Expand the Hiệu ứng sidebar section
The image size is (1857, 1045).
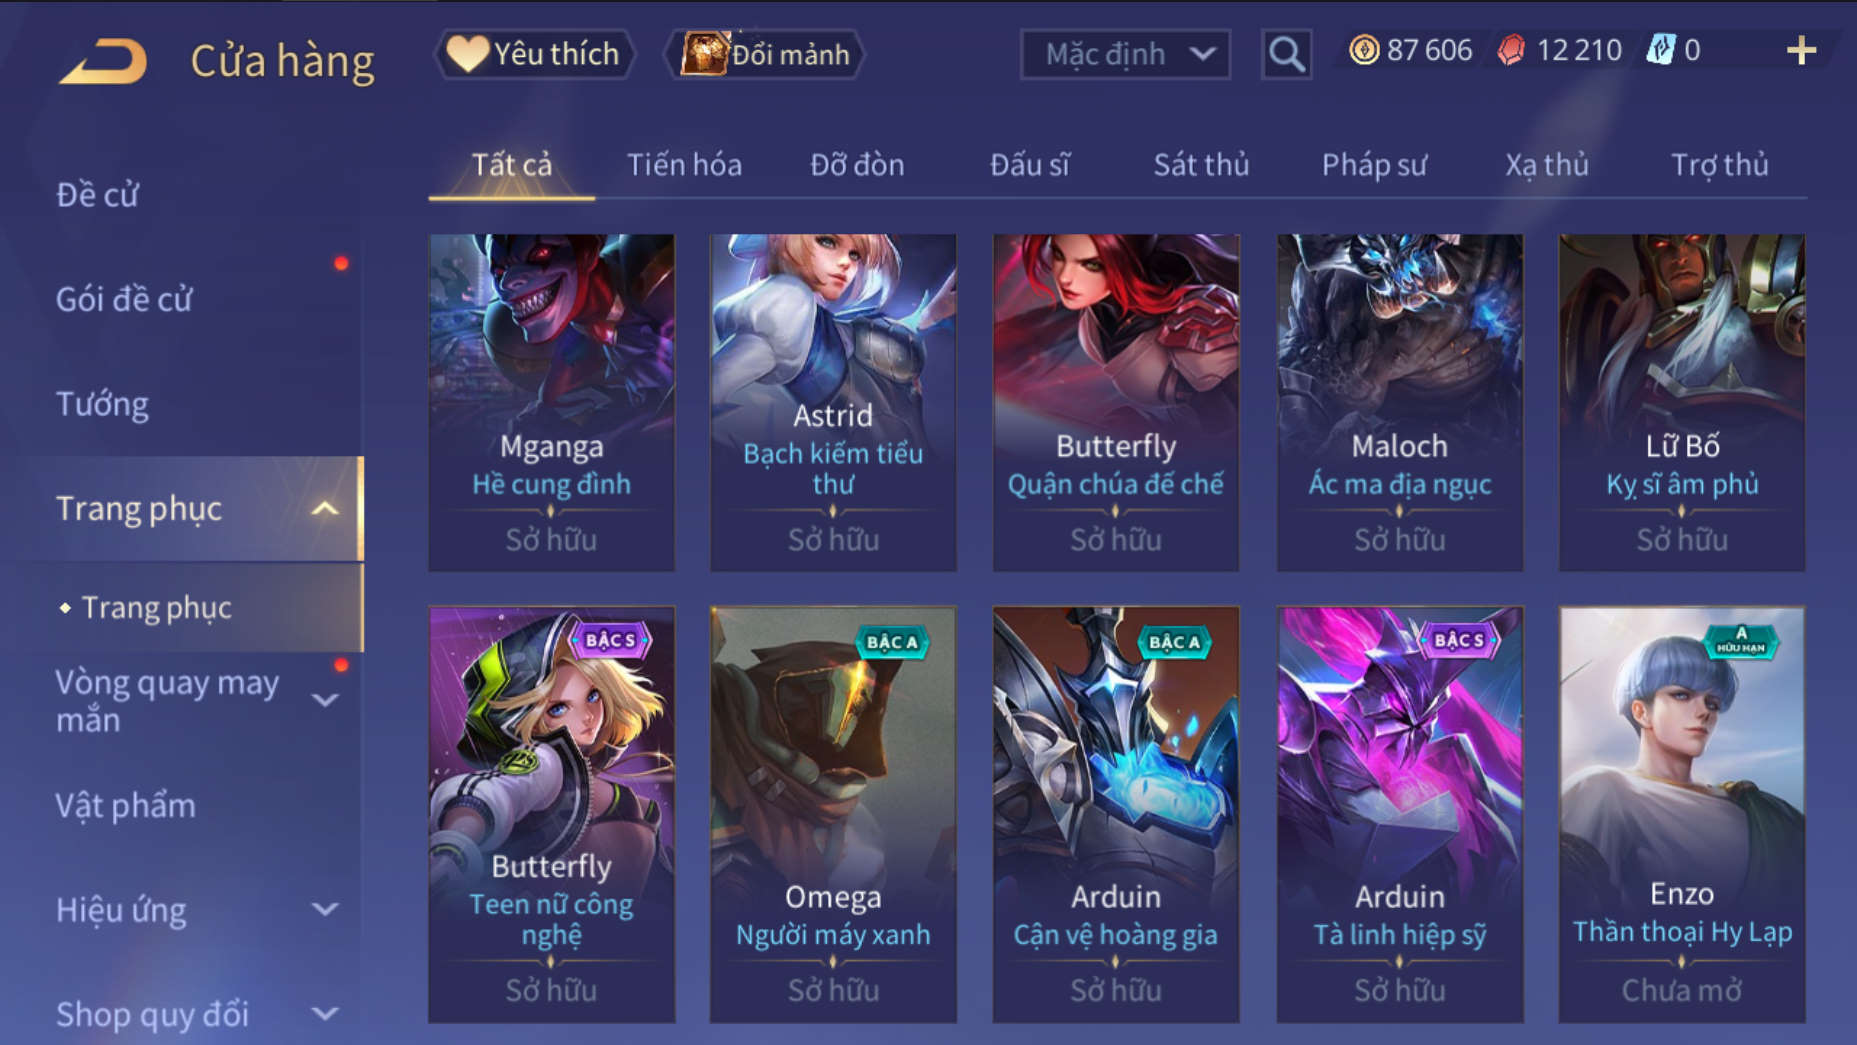point(324,909)
